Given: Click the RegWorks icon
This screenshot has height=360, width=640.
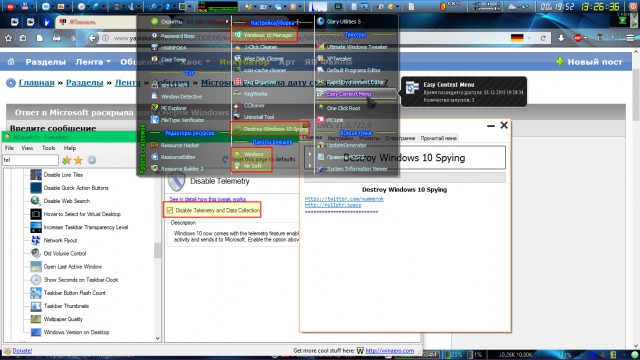Looking at the screenshot, I should pos(238,93).
